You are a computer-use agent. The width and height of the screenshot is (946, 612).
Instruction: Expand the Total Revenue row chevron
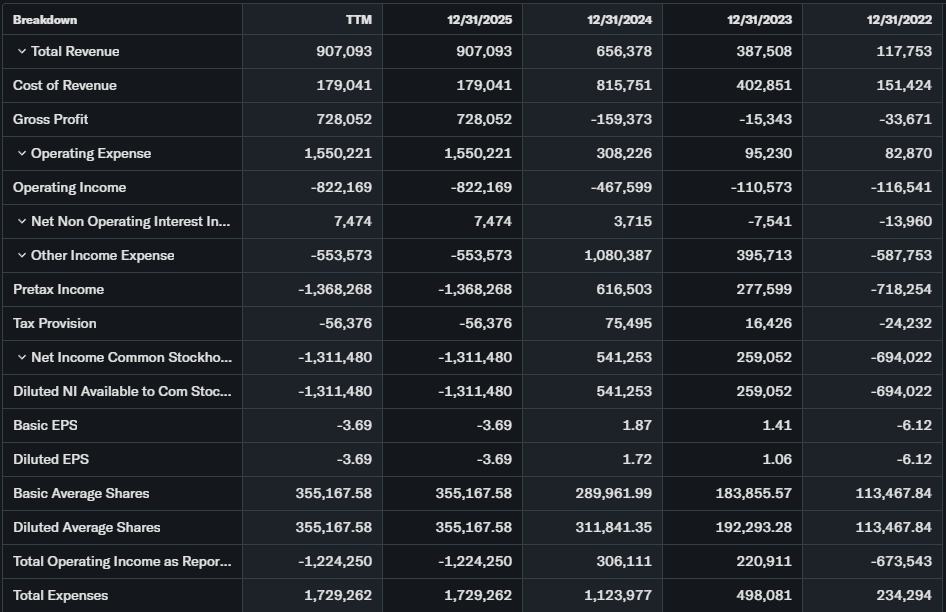[22, 52]
